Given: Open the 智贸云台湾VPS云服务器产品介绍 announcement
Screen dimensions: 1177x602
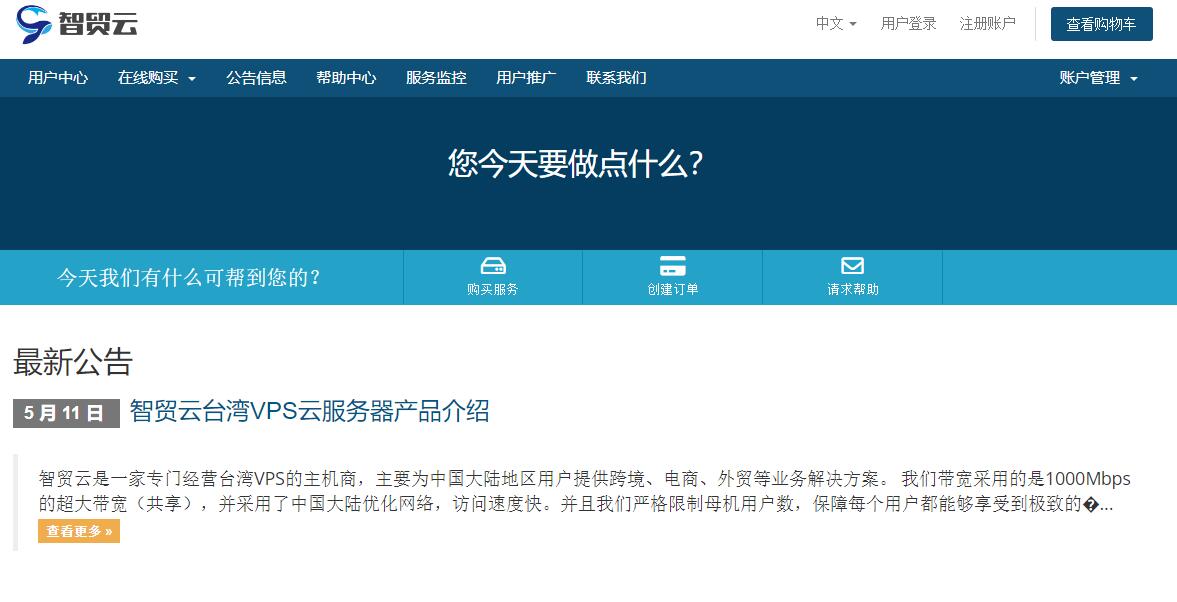Looking at the screenshot, I should [x=309, y=411].
